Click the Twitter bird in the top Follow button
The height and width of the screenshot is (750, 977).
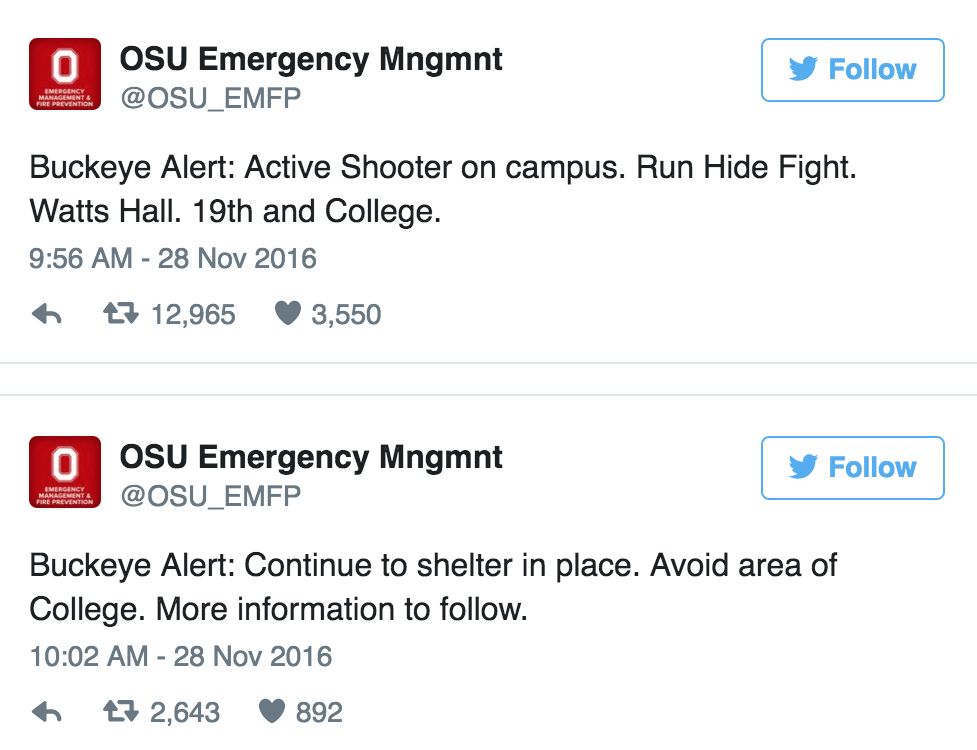coord(801,69)
